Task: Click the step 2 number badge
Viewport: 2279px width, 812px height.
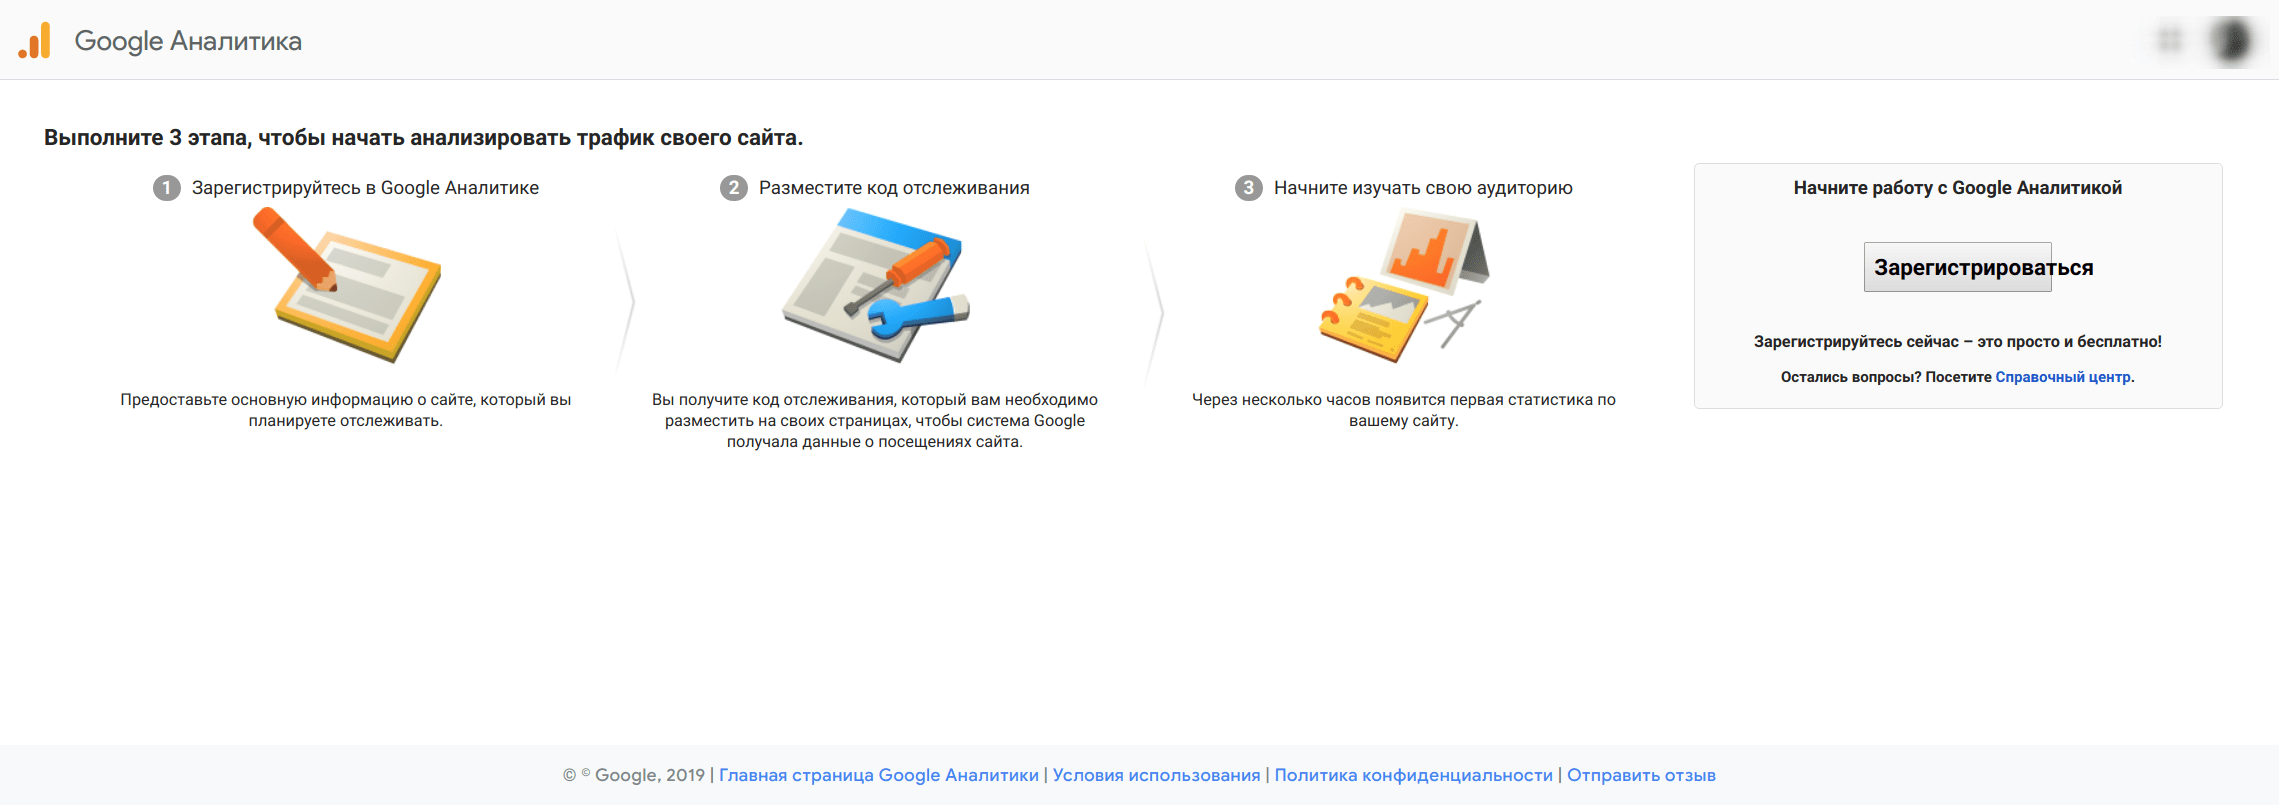Action: pyautogui.click(x=734, y=188)
